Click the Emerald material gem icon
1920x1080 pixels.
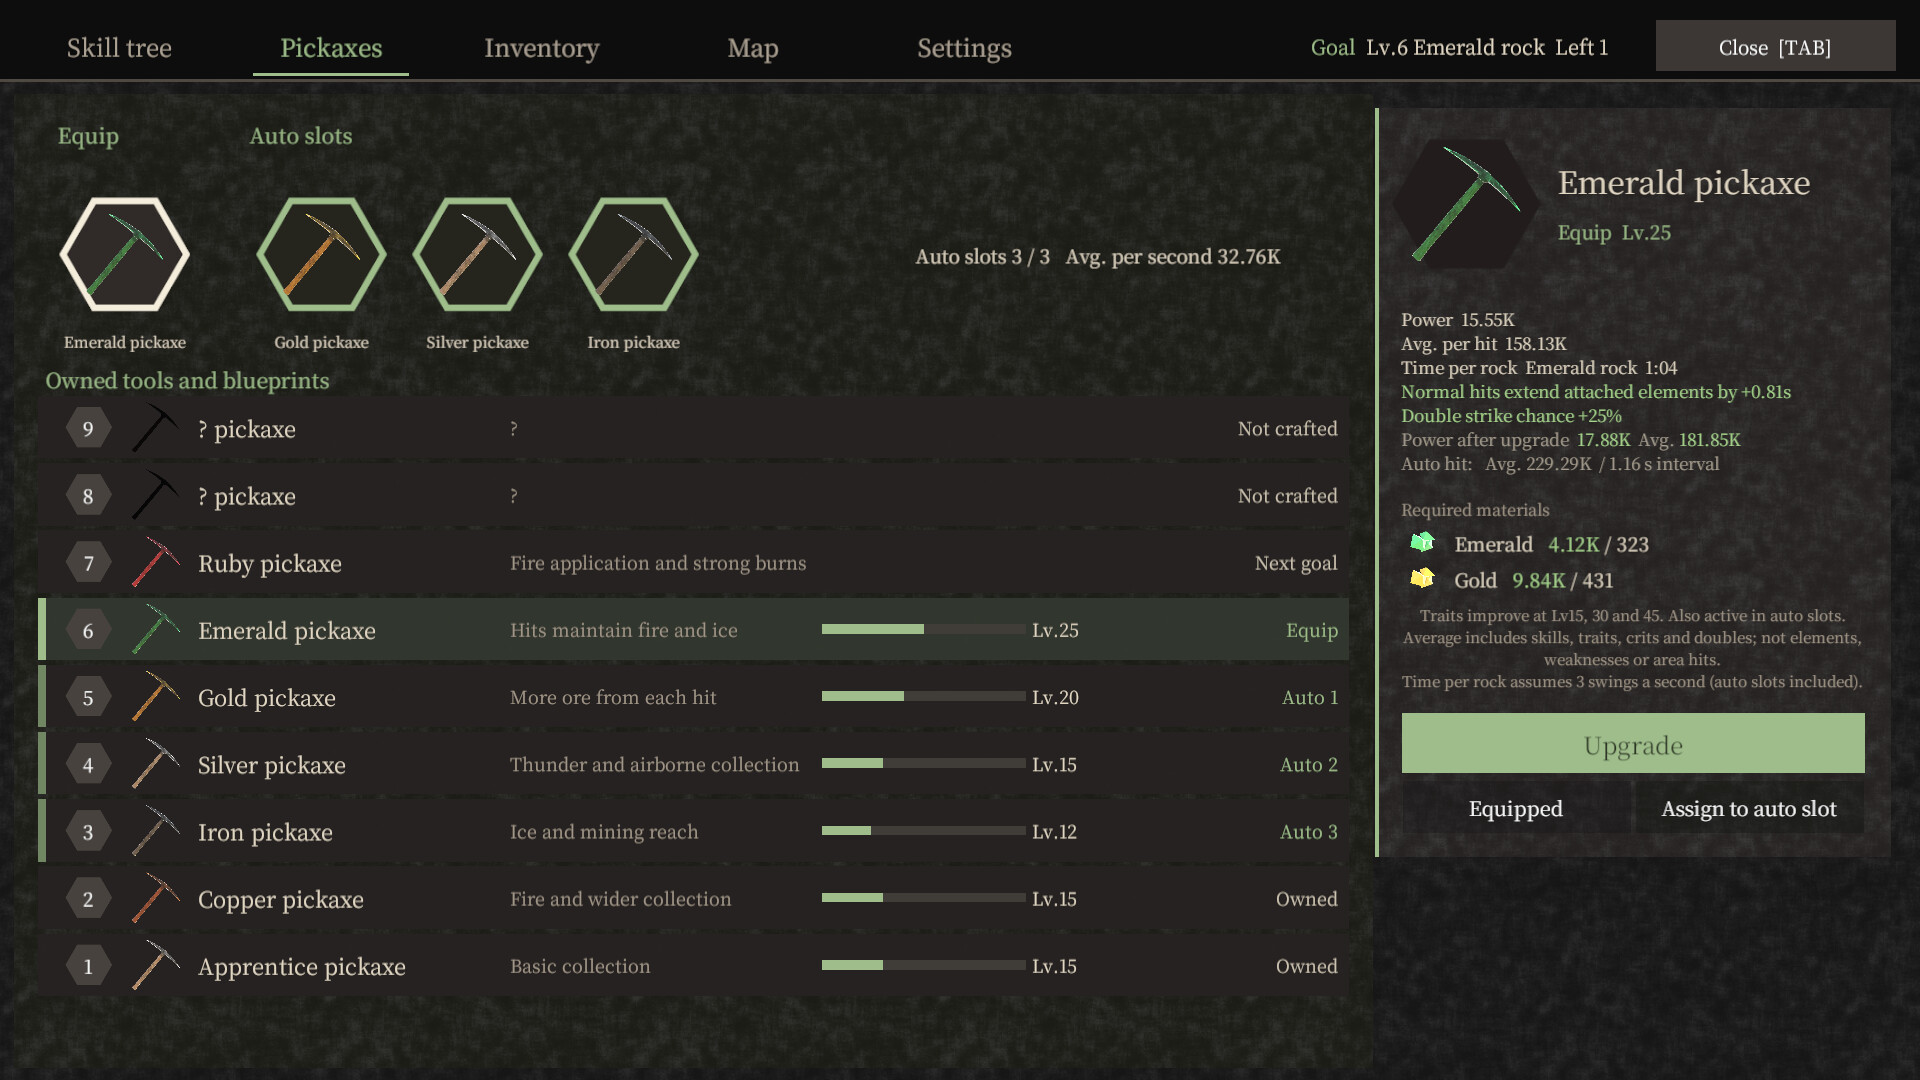pyautogui.click(x=1422, y=542)
